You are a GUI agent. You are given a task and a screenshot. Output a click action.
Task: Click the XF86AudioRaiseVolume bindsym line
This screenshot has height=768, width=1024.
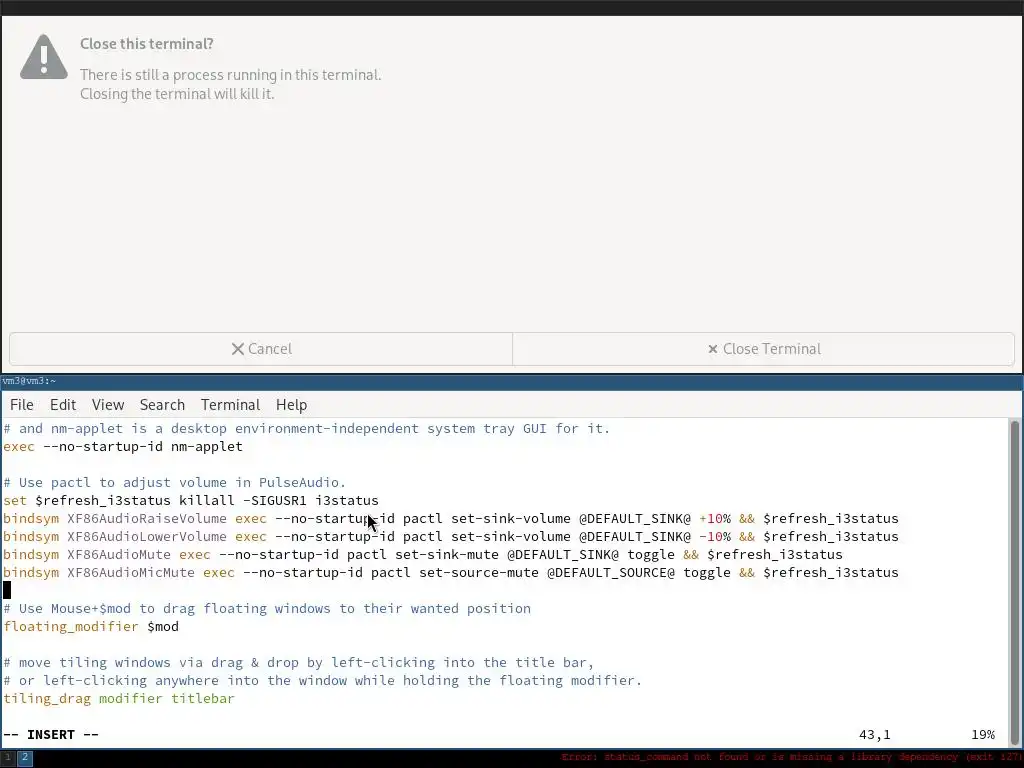(x=451, y=519)
